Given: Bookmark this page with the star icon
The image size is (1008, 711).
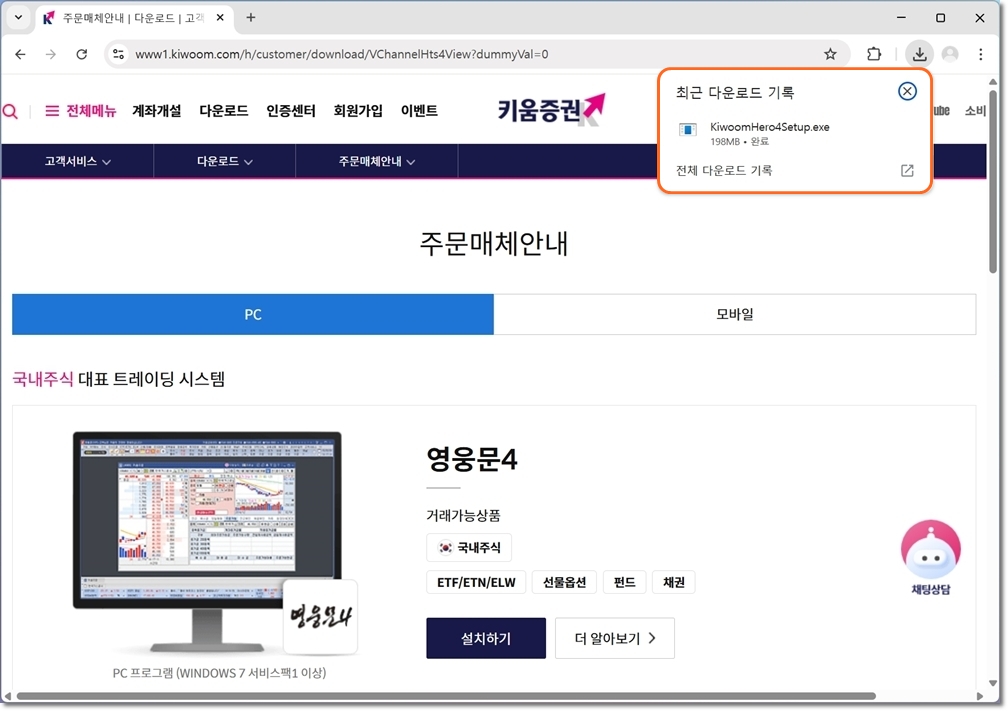Looking at the screenshot, I should click(x=830, y=54).
